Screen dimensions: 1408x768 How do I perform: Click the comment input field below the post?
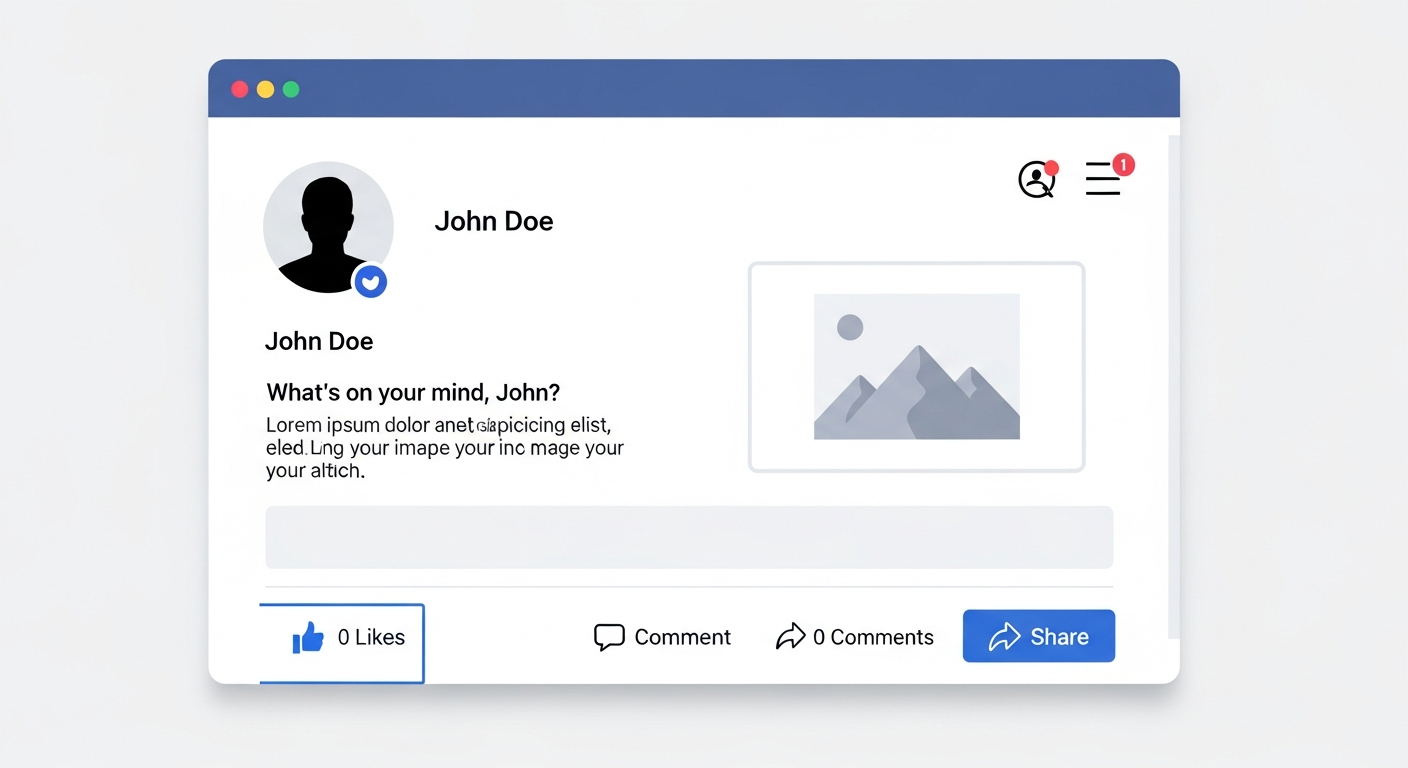point(689,537)
